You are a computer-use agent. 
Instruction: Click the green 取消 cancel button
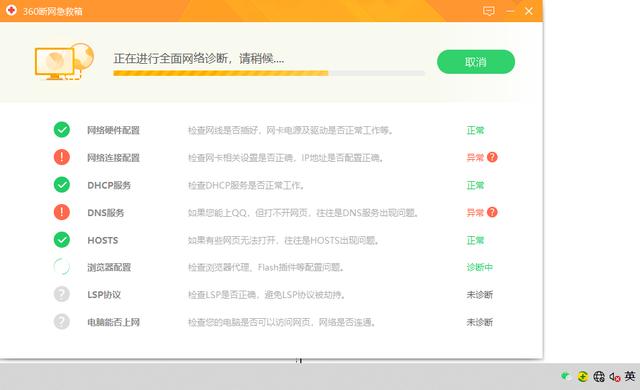click(476, 62)
